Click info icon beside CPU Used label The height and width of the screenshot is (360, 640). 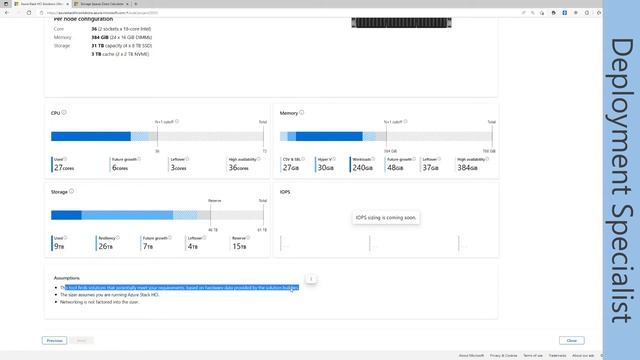tap(65, 159)
